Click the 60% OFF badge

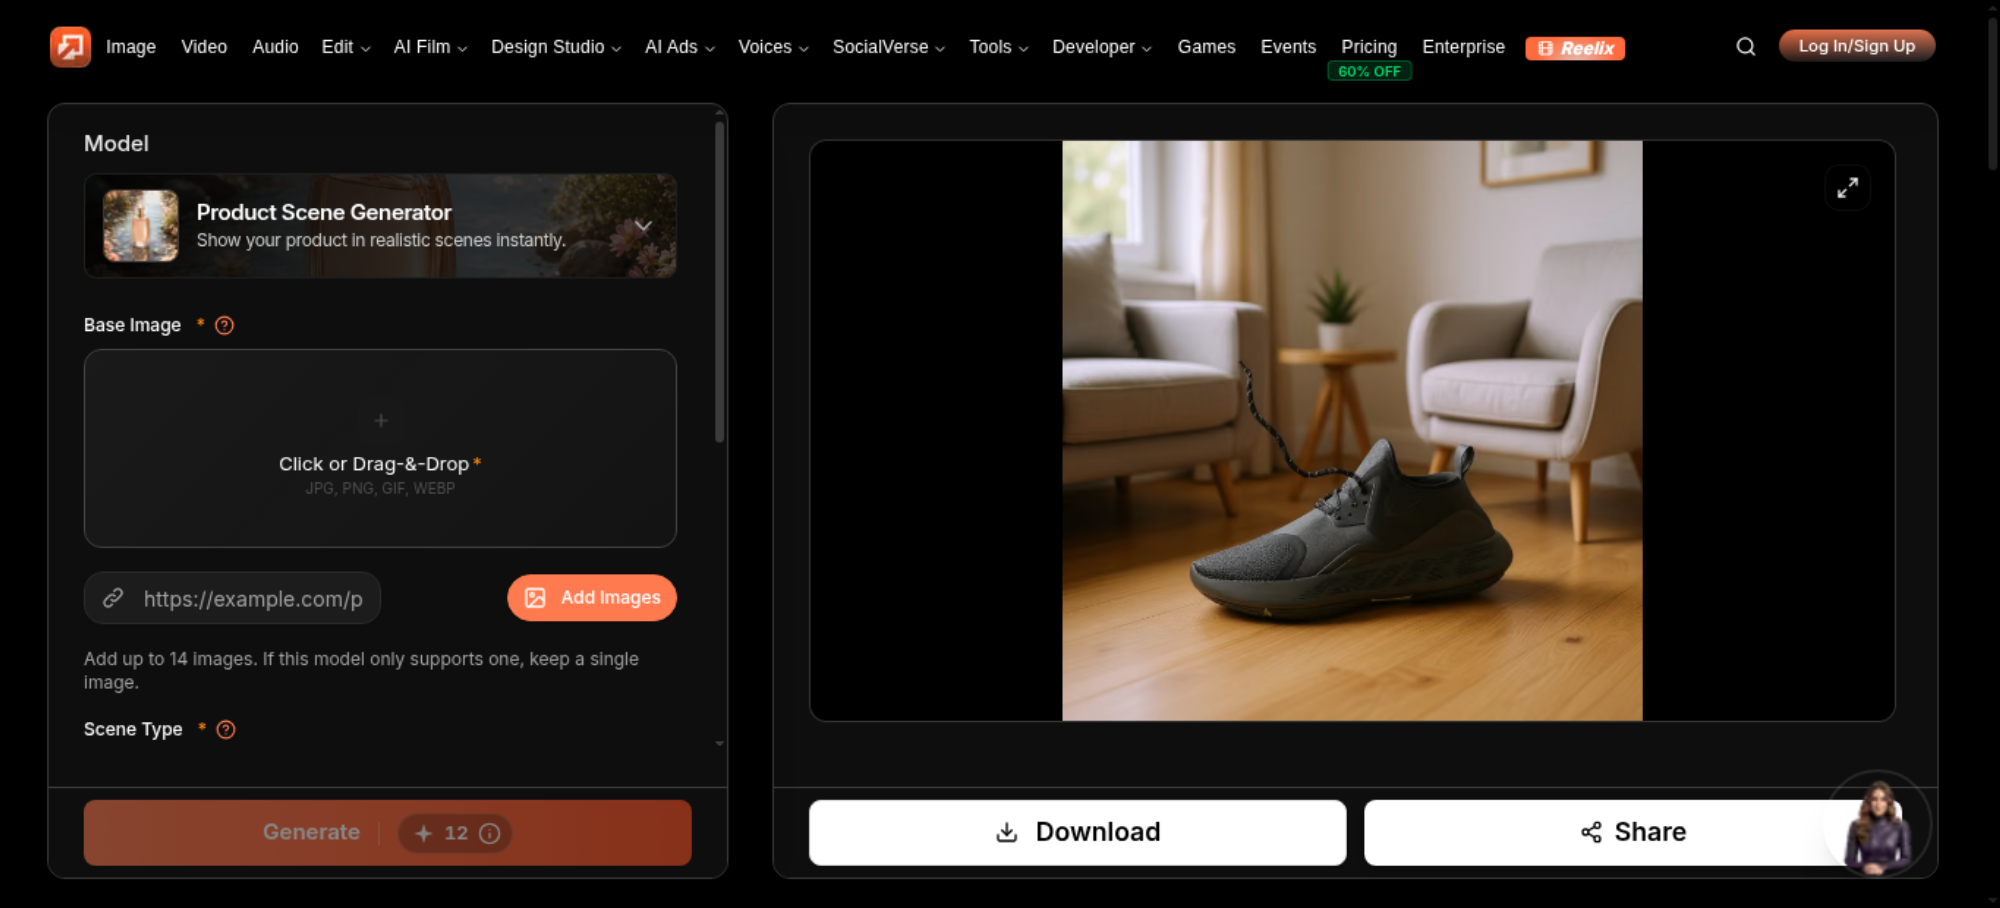coord(1369,71)
